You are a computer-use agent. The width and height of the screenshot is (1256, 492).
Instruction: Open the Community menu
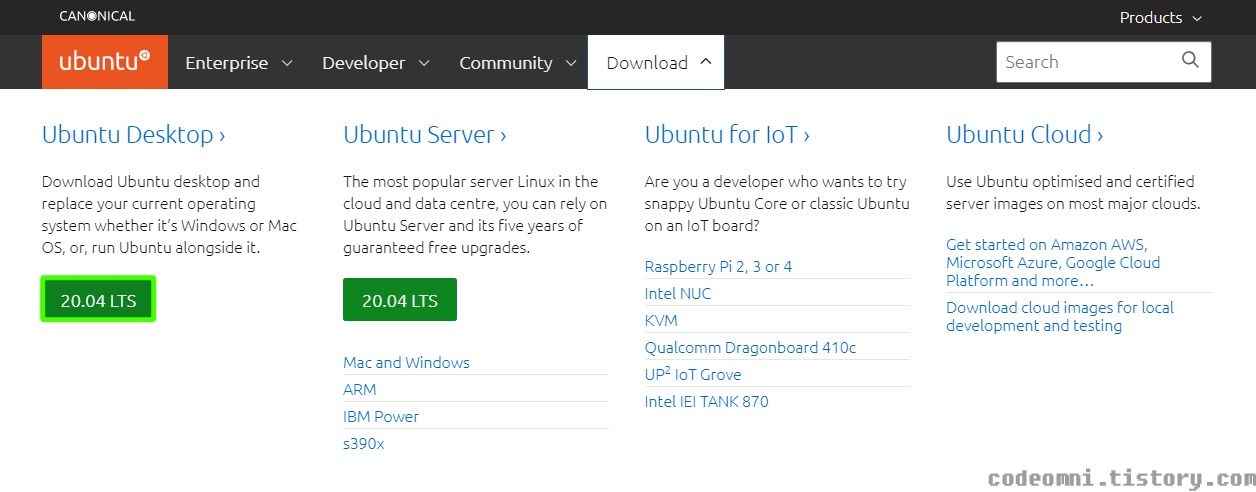pyautogui.click(x=517, y=62)
